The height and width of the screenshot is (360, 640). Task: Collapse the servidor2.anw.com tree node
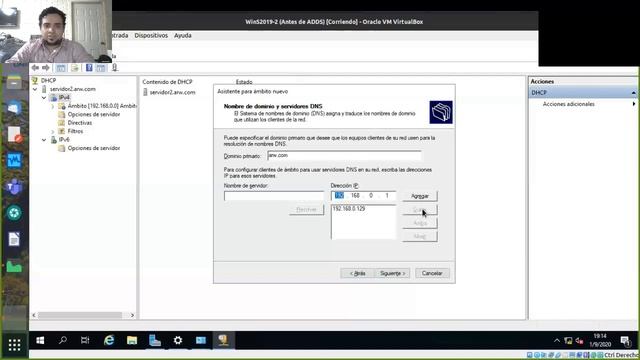[x=35, y=89]
